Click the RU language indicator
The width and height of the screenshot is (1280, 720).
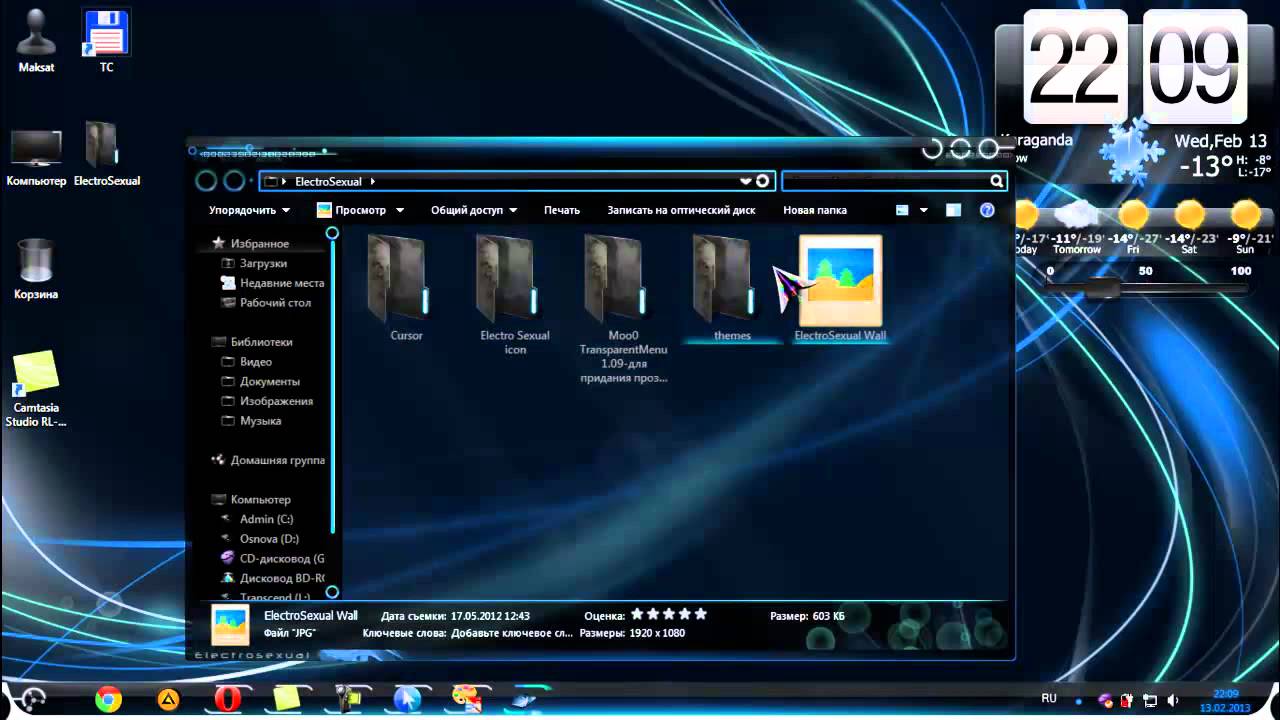click(x=1049, y=699)
